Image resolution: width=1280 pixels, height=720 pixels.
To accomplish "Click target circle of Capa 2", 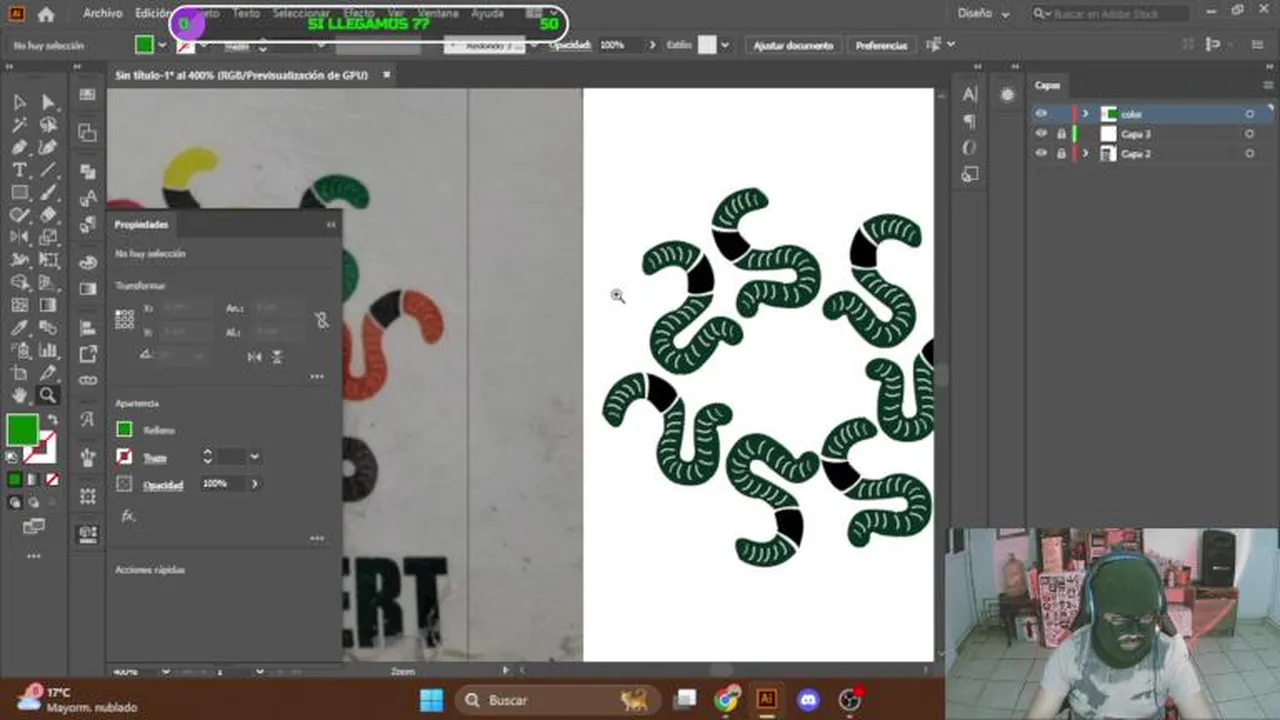I will 1249,154.
